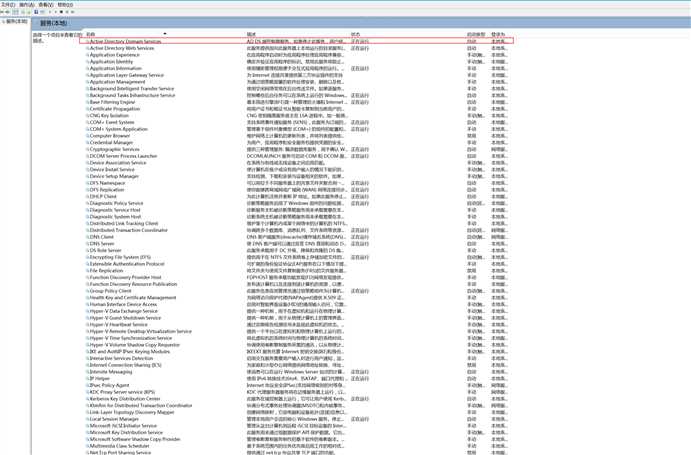The image size is (691, 455).
Task: Select Distributed Transaction Coordinator service
Action: click(x=129, y=230)
